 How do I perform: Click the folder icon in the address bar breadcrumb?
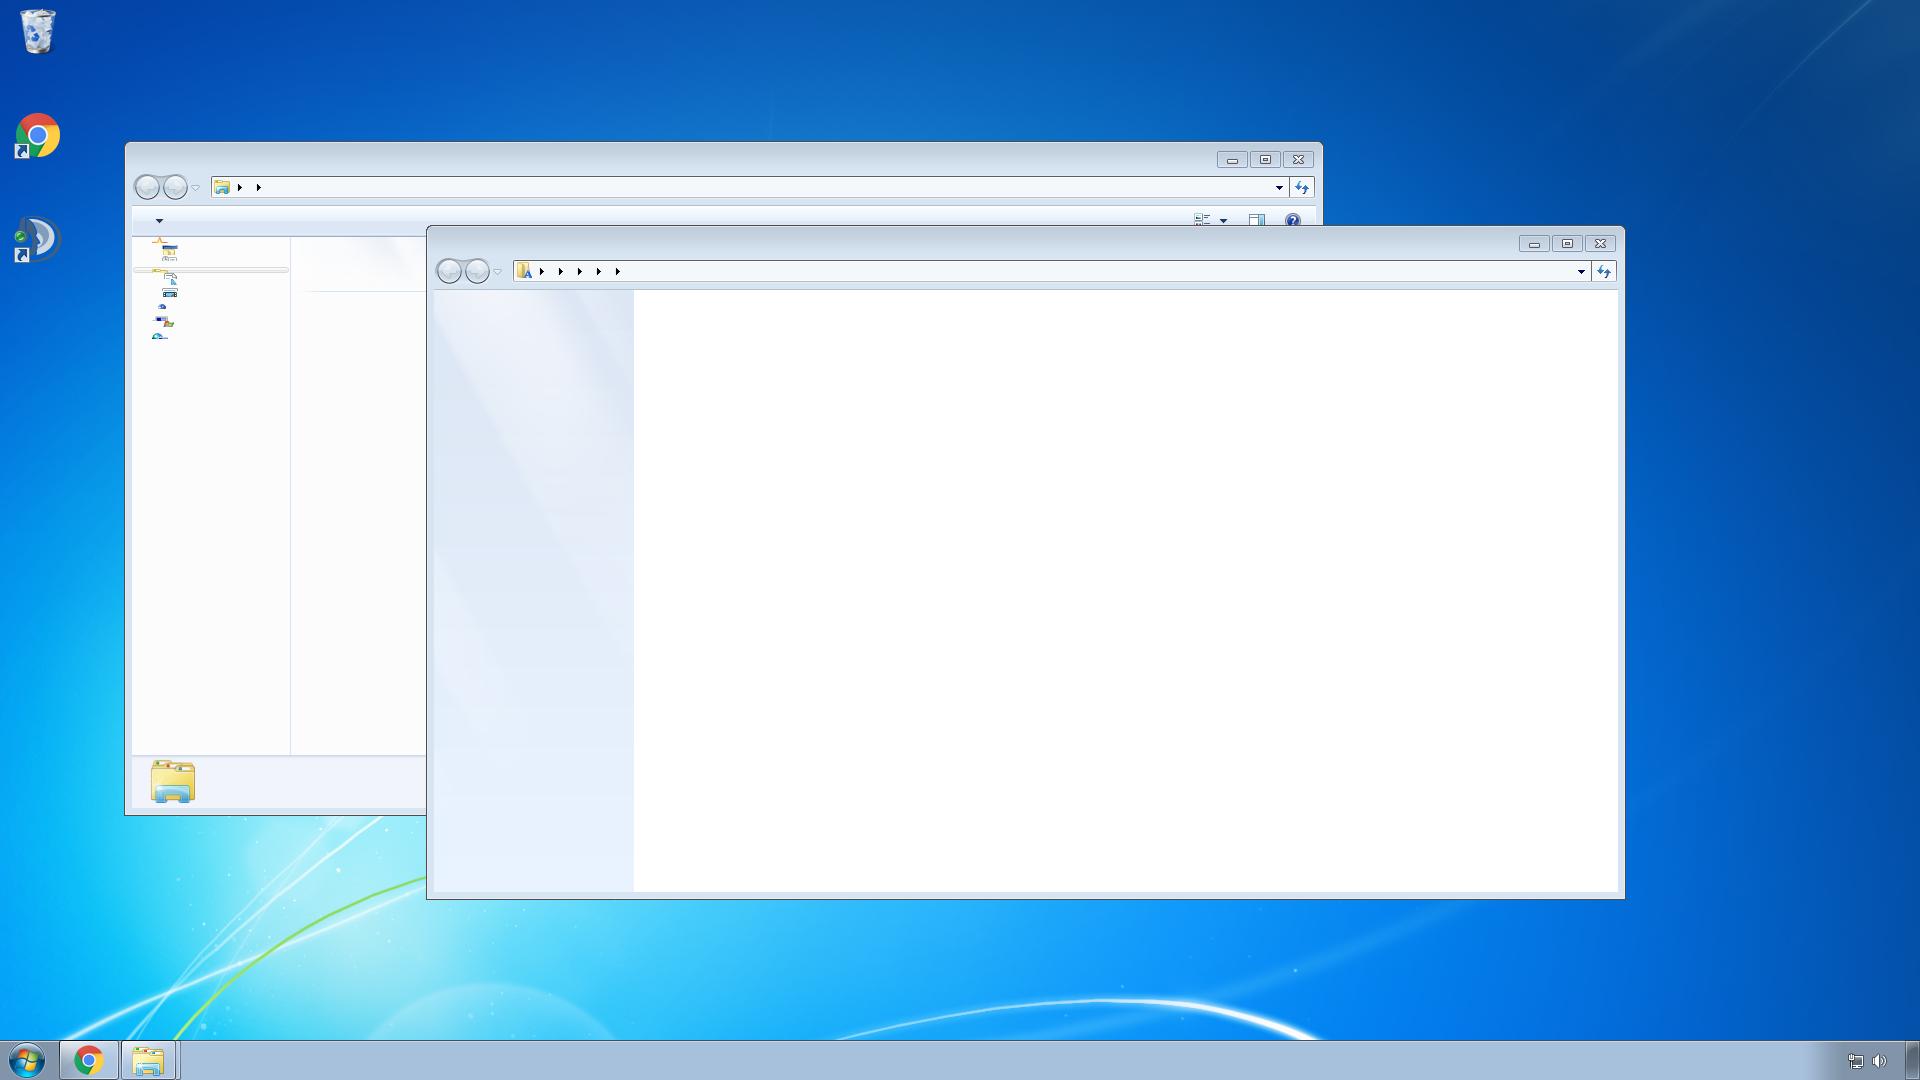tap(524, 271)
